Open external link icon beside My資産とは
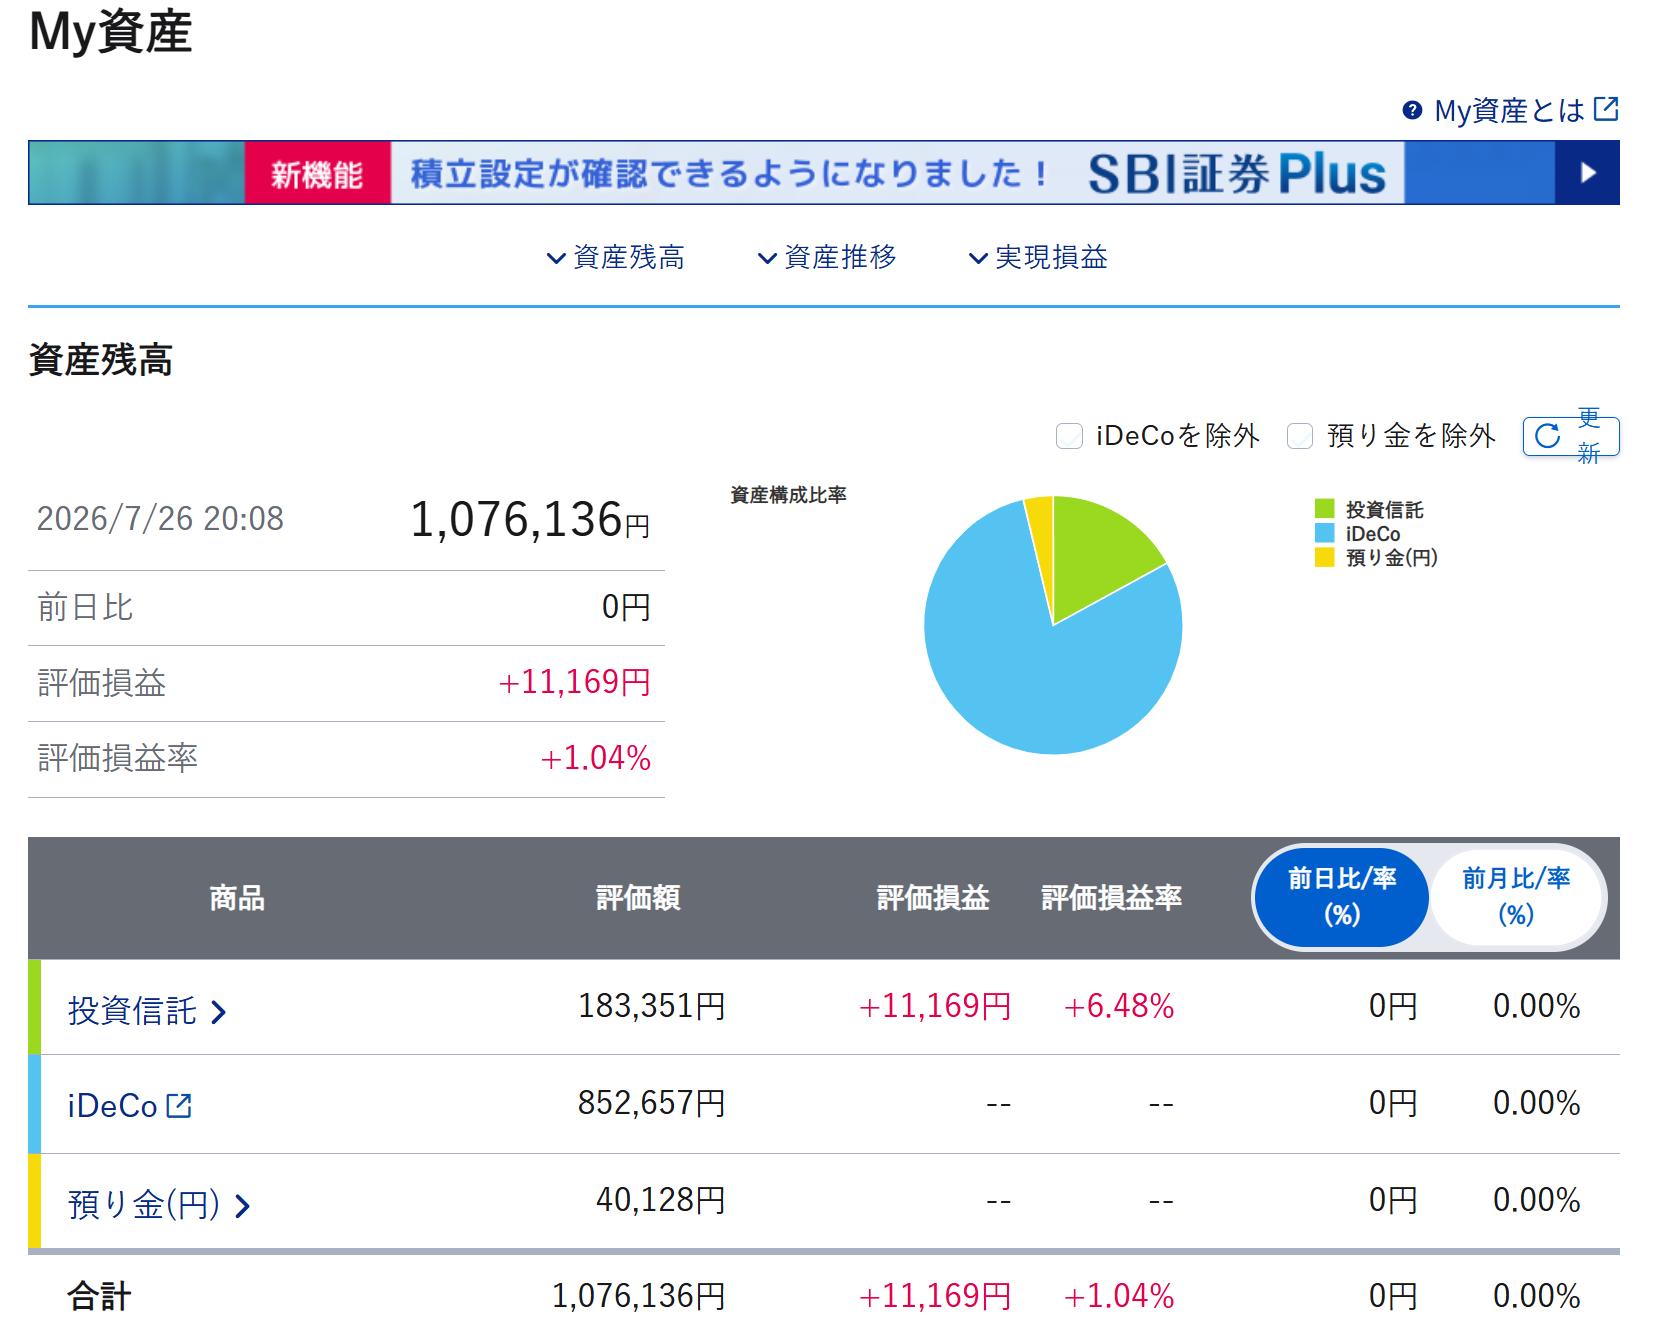Screen dimensions: 1666x1332 pos(1605,109)
